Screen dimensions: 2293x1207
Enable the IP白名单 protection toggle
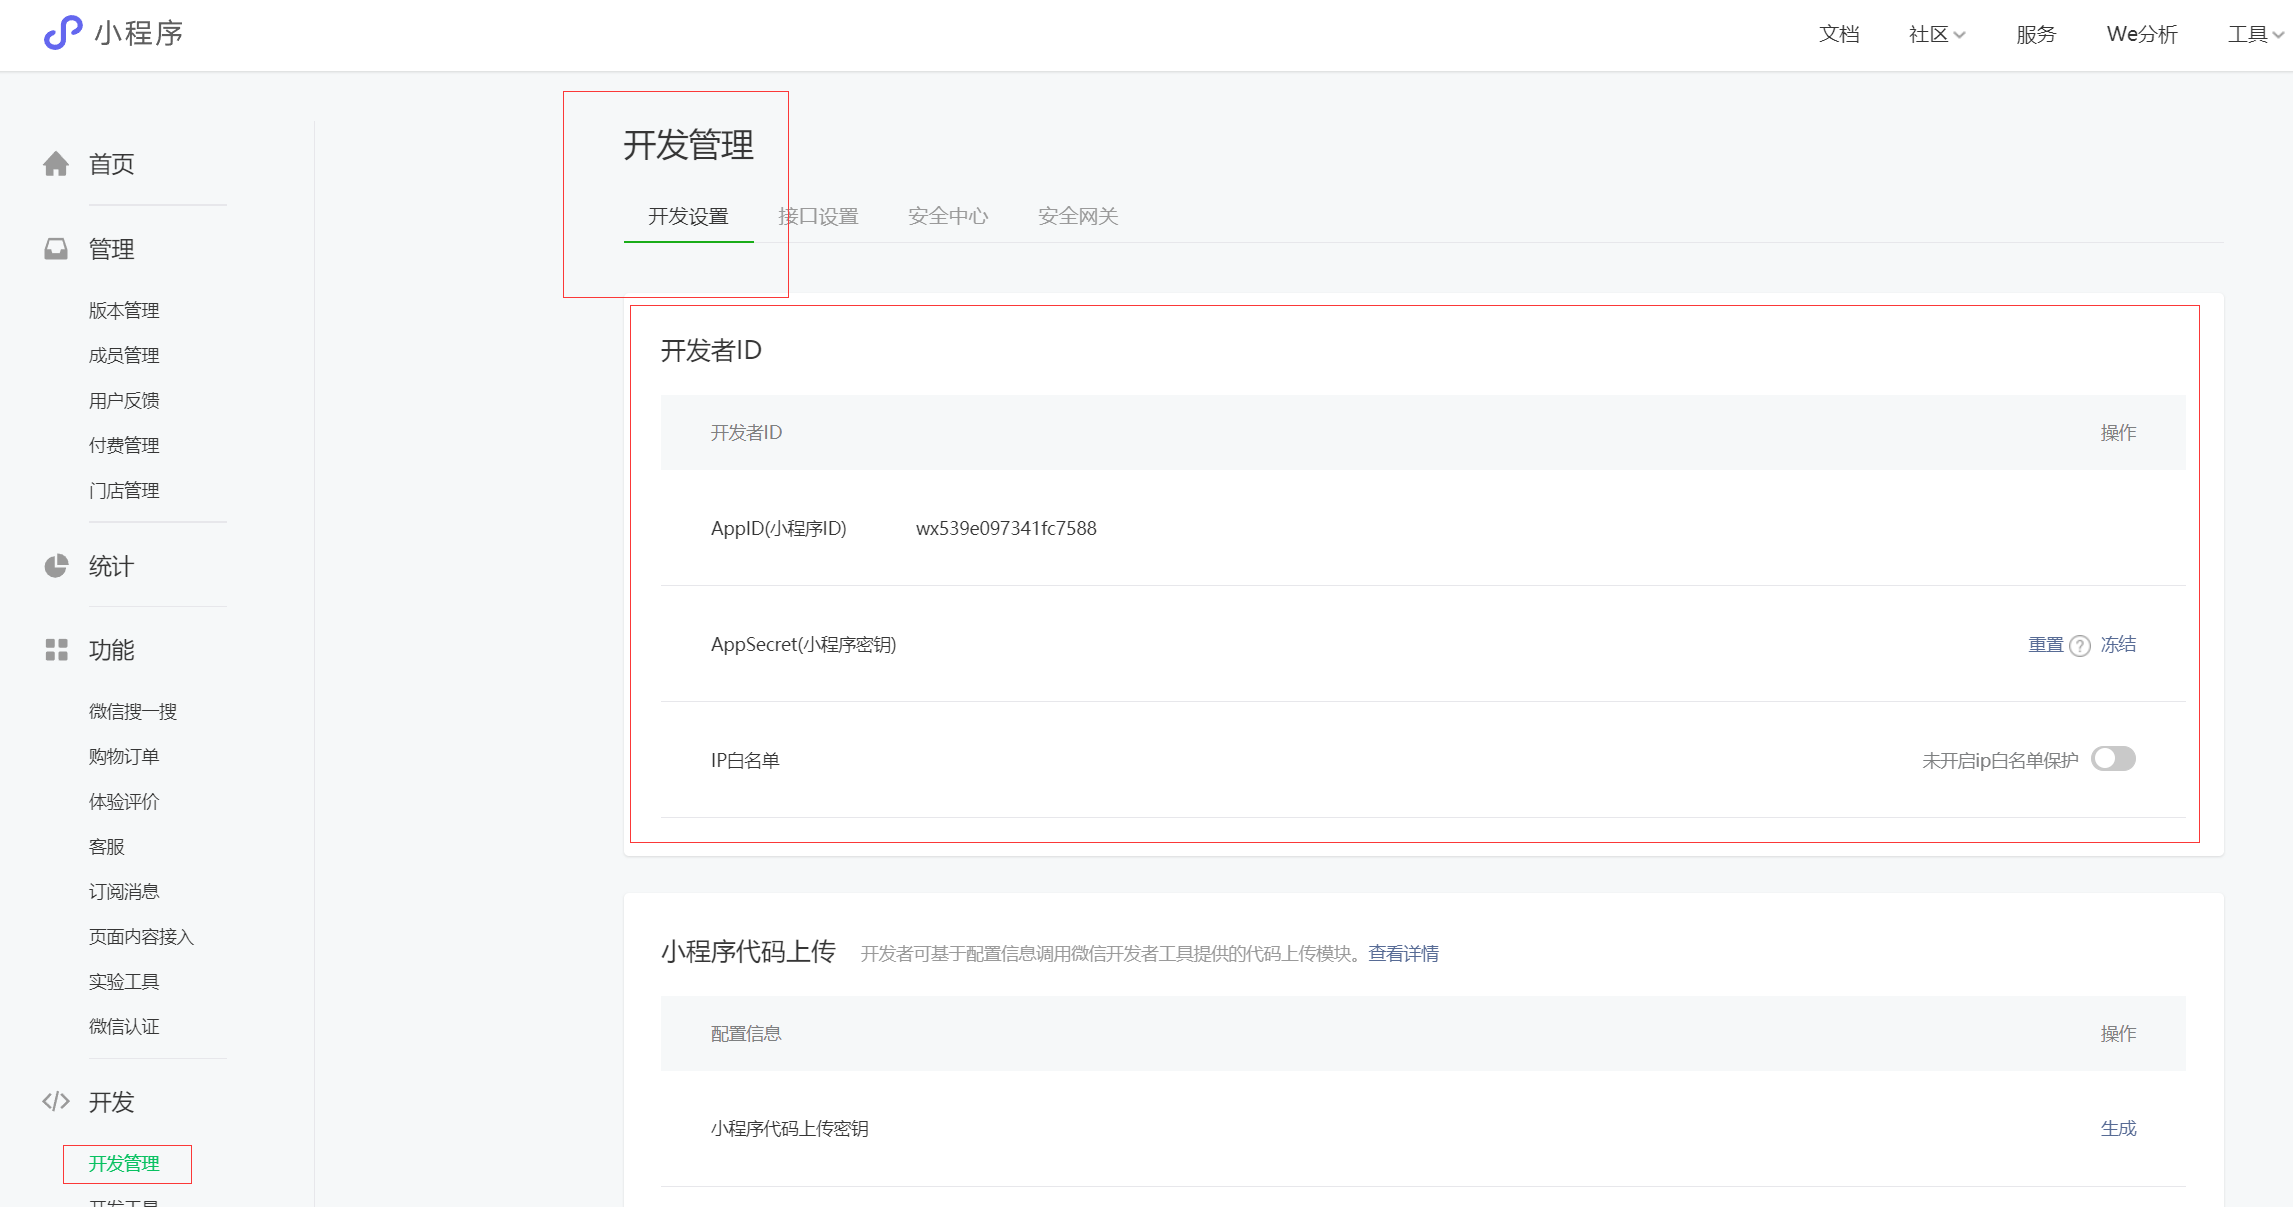click(x=2113, y=759)
